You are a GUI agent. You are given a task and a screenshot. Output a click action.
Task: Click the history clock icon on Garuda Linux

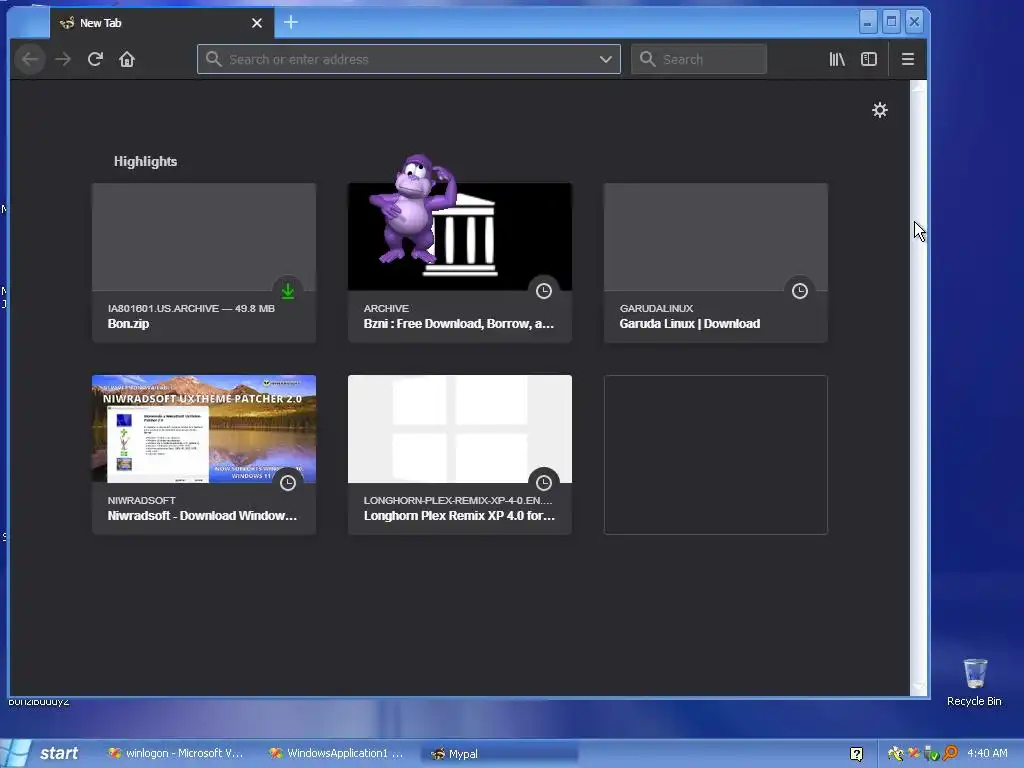pyautogui.click(x=800, y=291)
